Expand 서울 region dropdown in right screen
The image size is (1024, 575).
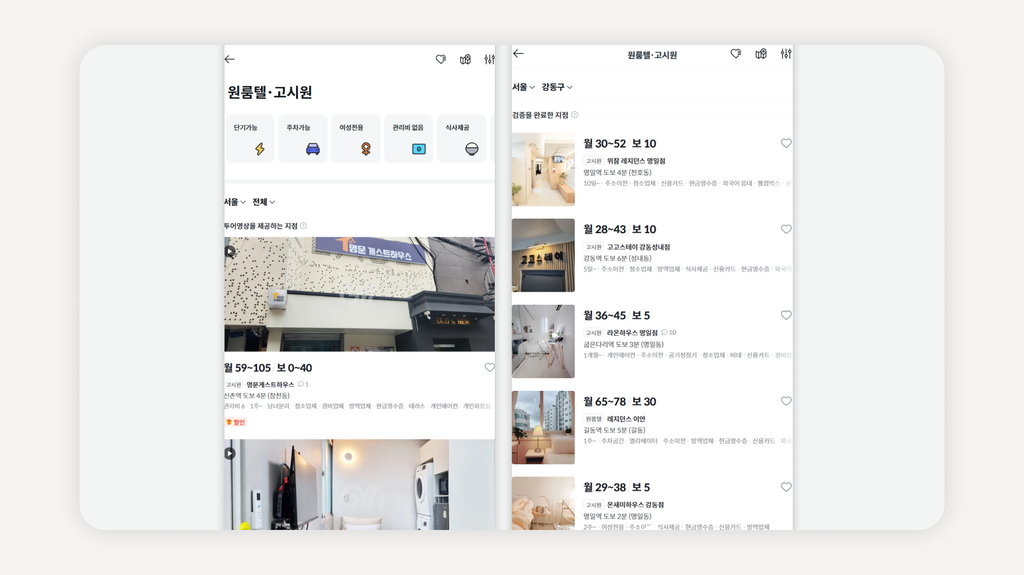(524, 87)
